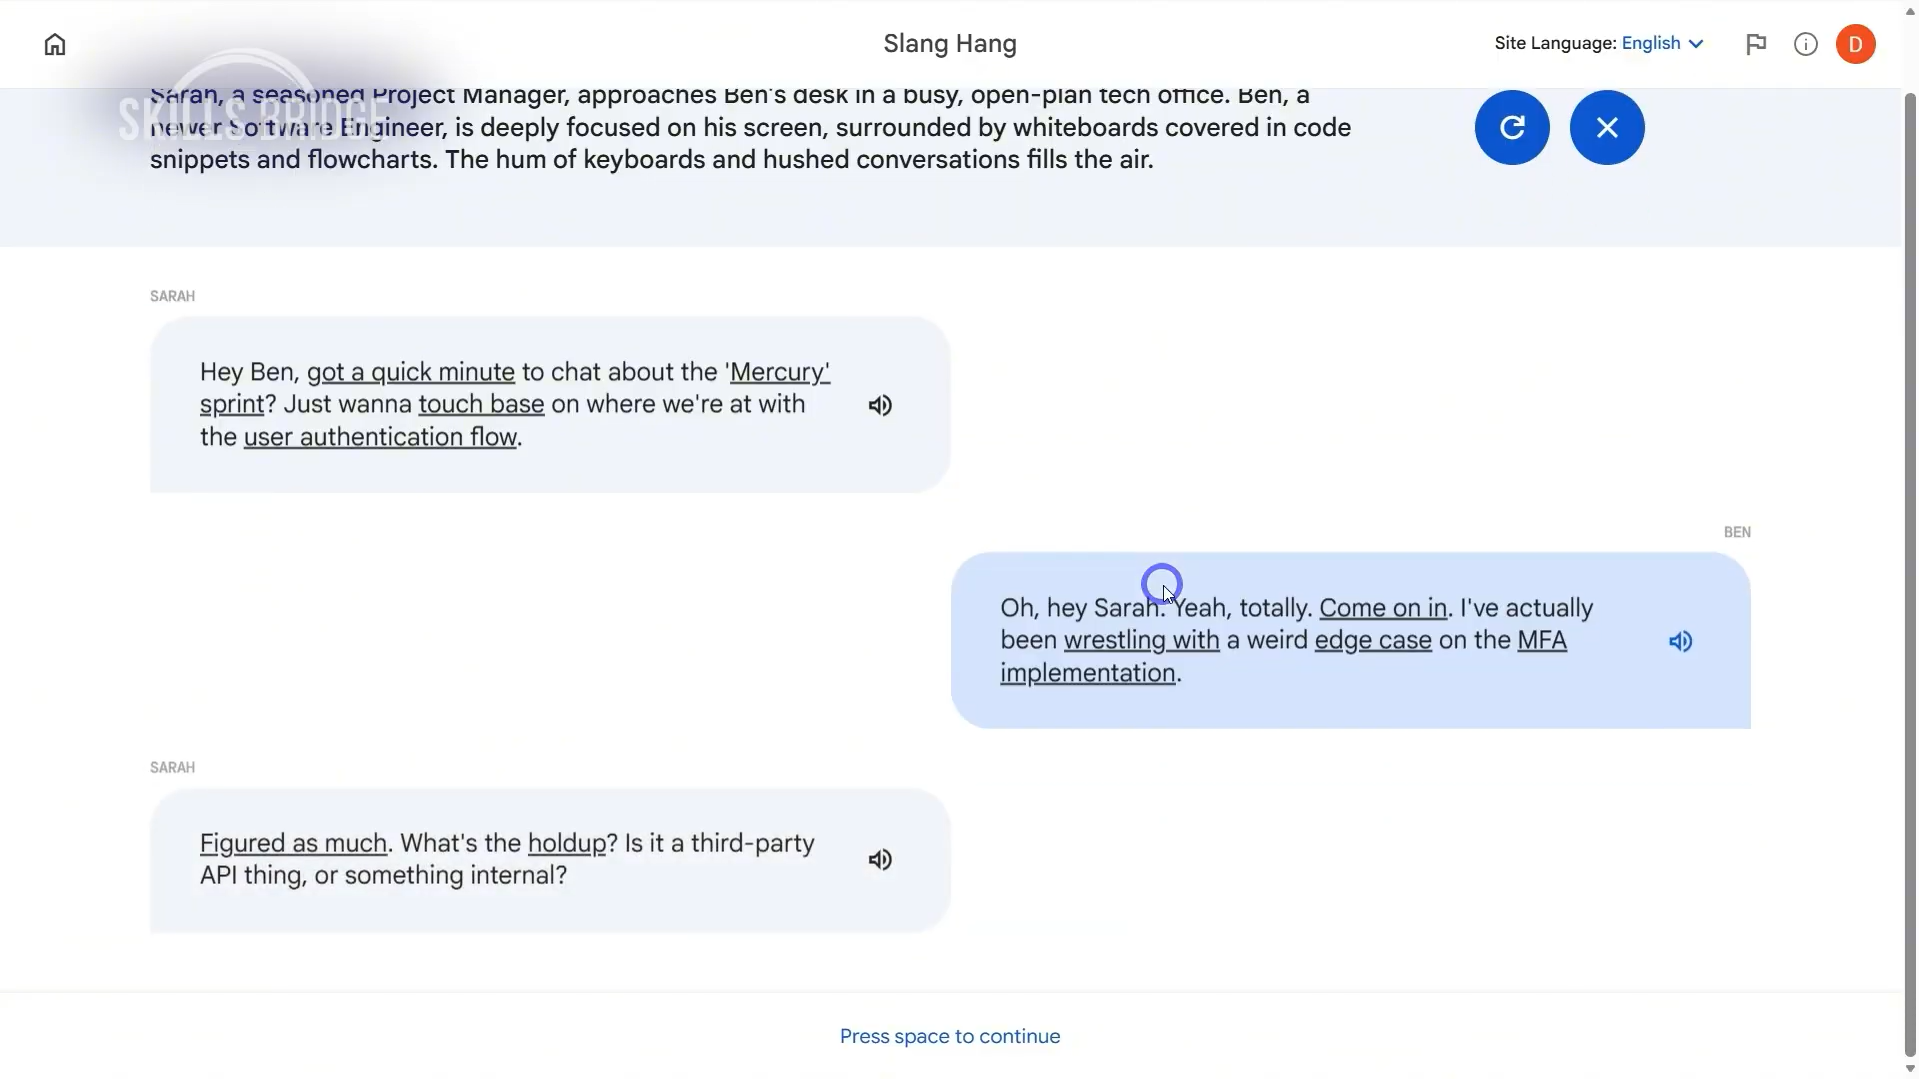Click the 'touch base' underlined phrase
1919x1079 pixels.
pos(481,404)
